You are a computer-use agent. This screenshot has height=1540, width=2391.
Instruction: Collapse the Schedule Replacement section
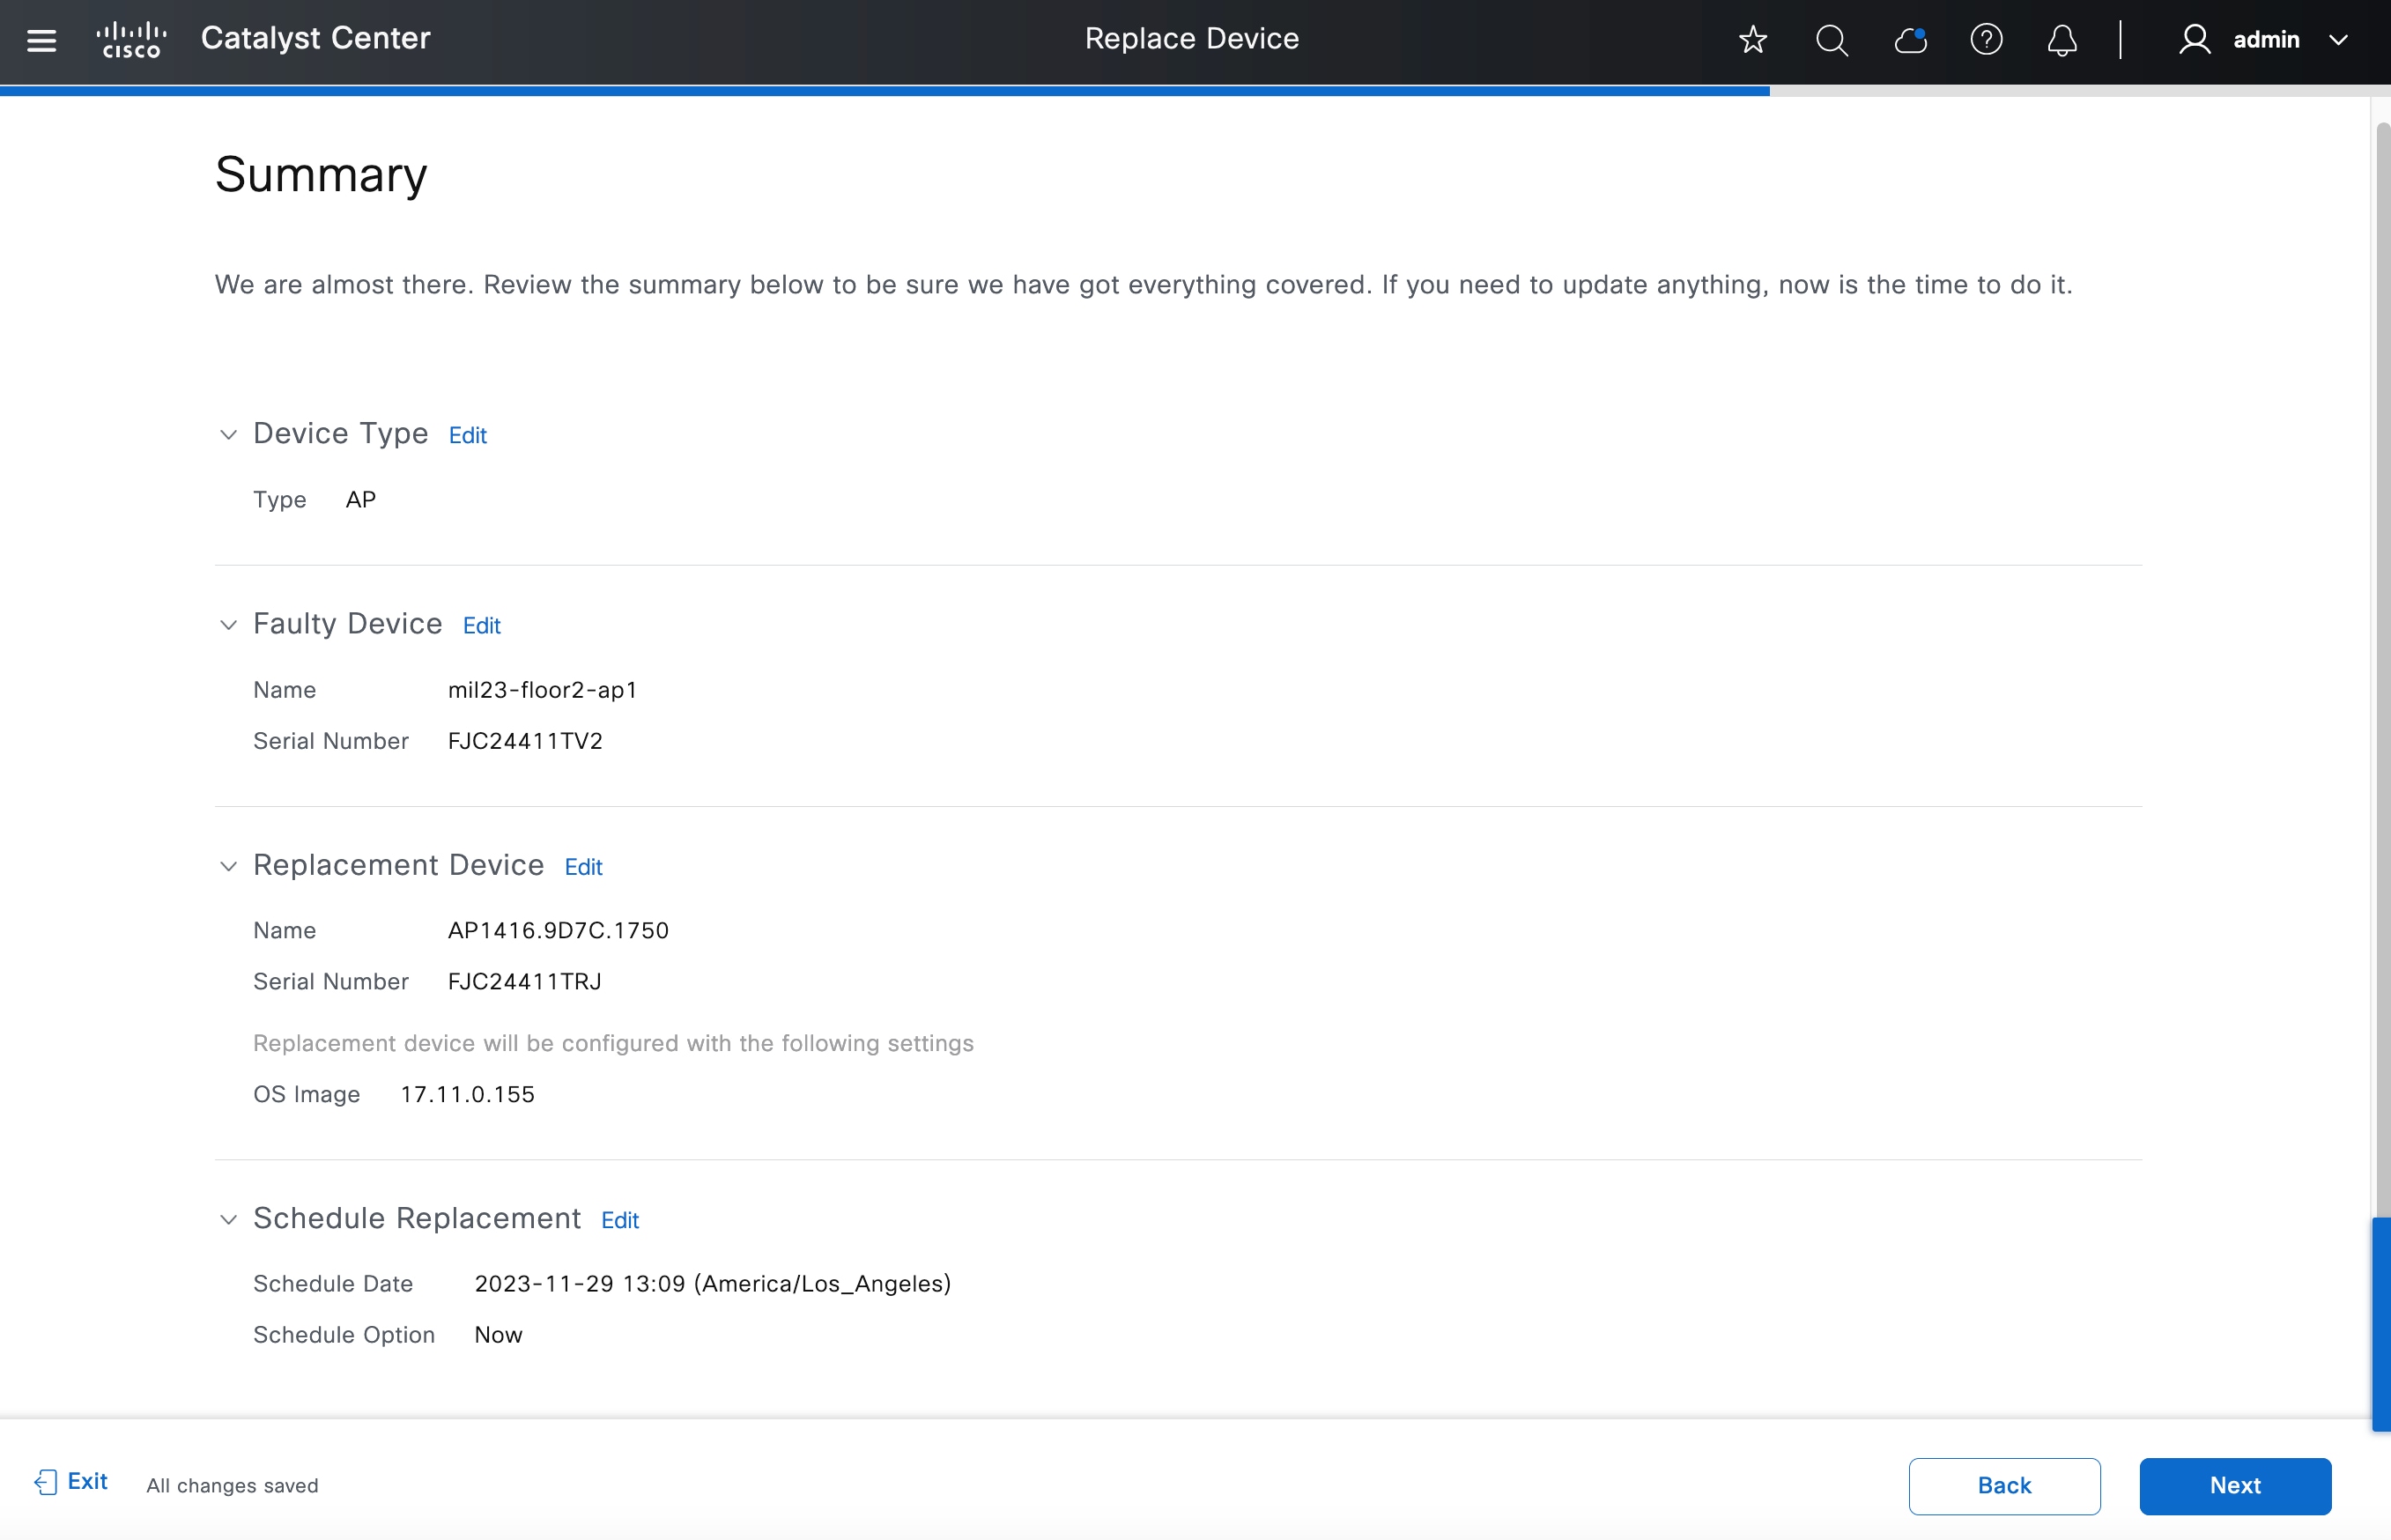click(228, 1219)
